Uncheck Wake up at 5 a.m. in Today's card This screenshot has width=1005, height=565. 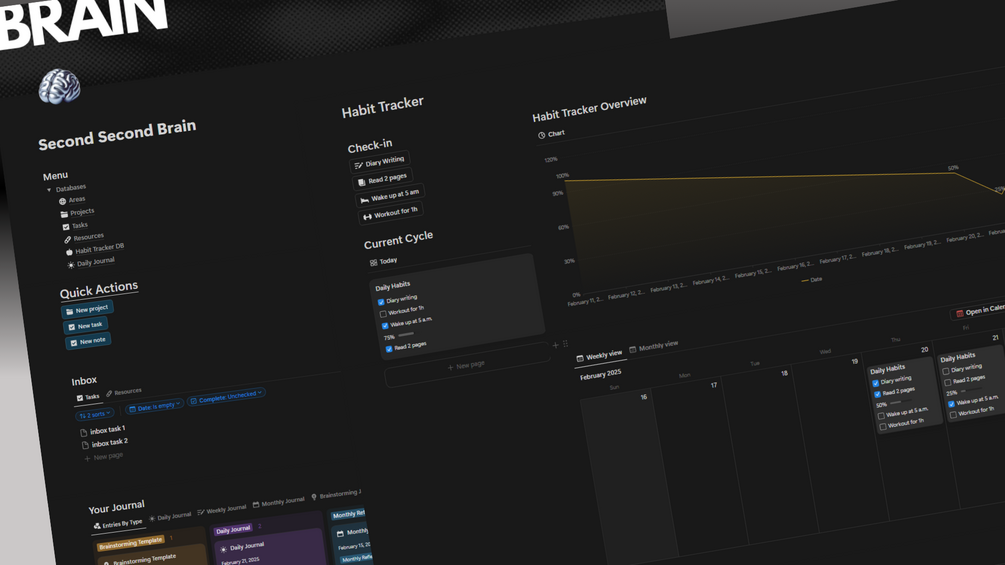pyautogui.click(x=385, y=325)
